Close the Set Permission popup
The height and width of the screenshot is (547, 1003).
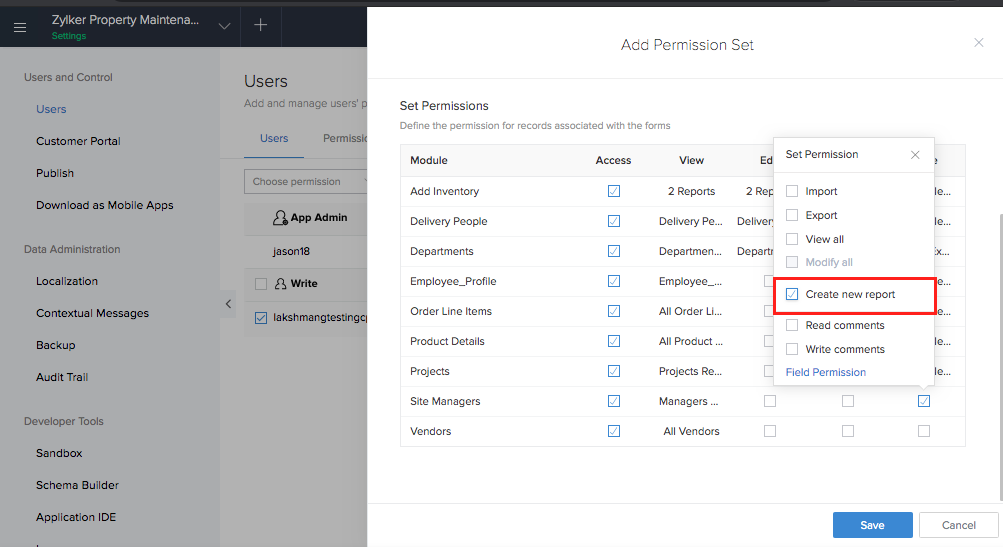point(915,155)
